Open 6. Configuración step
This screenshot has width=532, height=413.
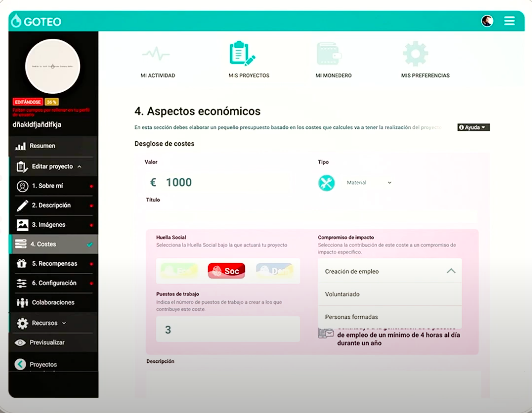click(x=54, y=283)
